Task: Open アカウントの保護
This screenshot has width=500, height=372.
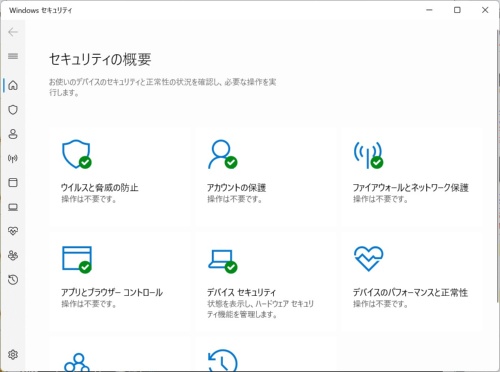Action: coord(236,188)
